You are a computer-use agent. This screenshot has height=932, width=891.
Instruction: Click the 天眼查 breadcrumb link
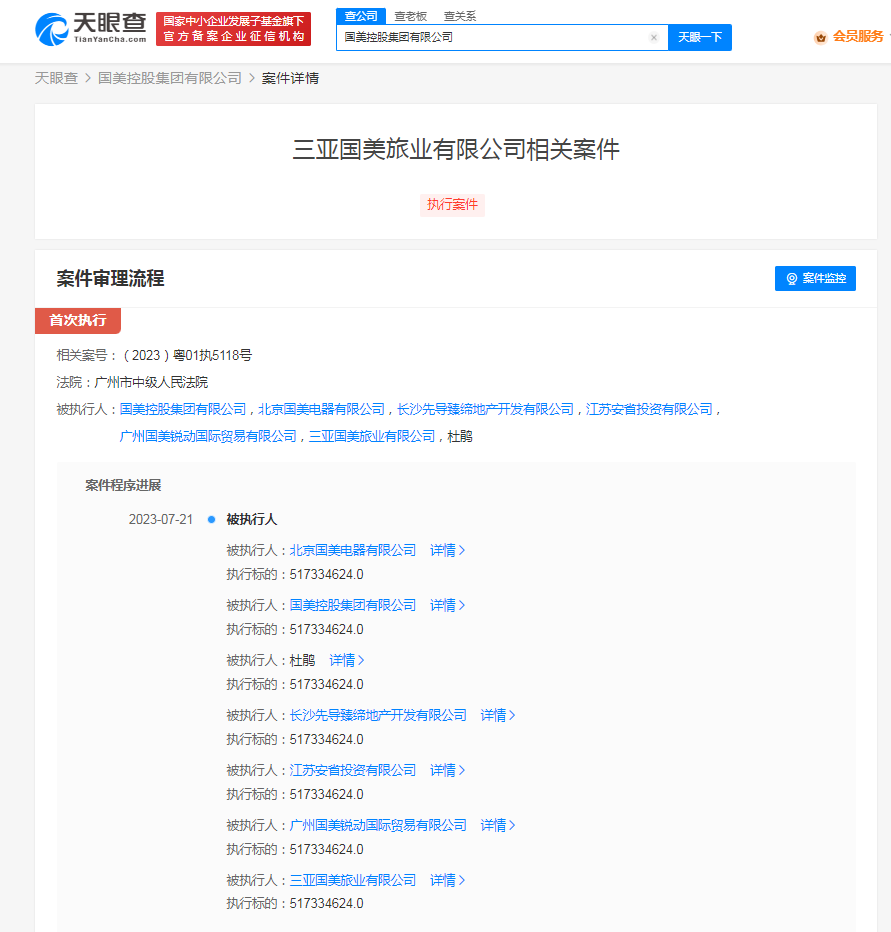(x=56, y=78)
